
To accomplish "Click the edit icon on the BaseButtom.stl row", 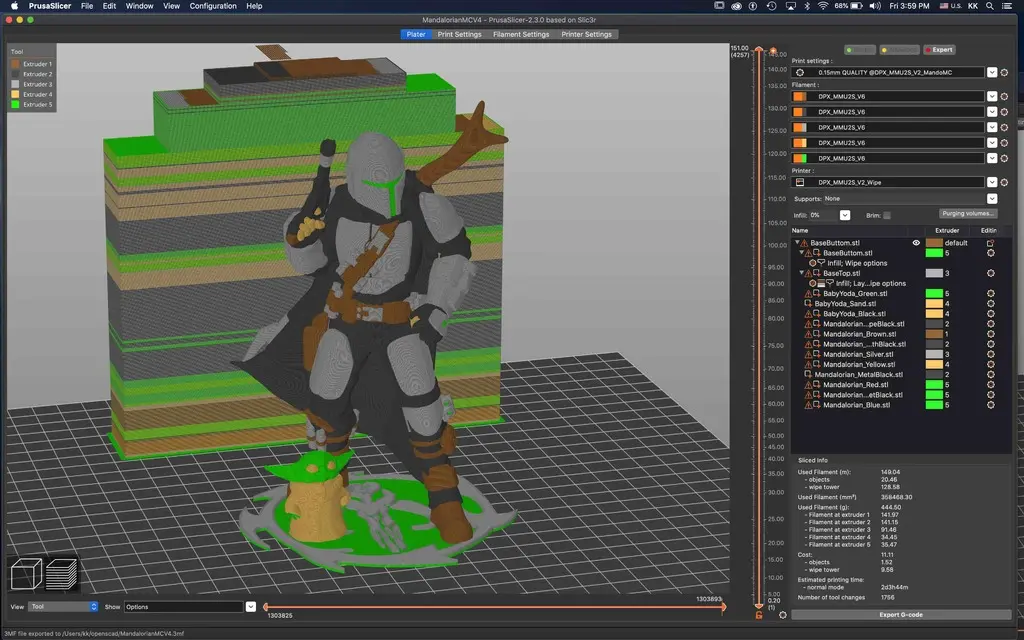I will (990, 243).
